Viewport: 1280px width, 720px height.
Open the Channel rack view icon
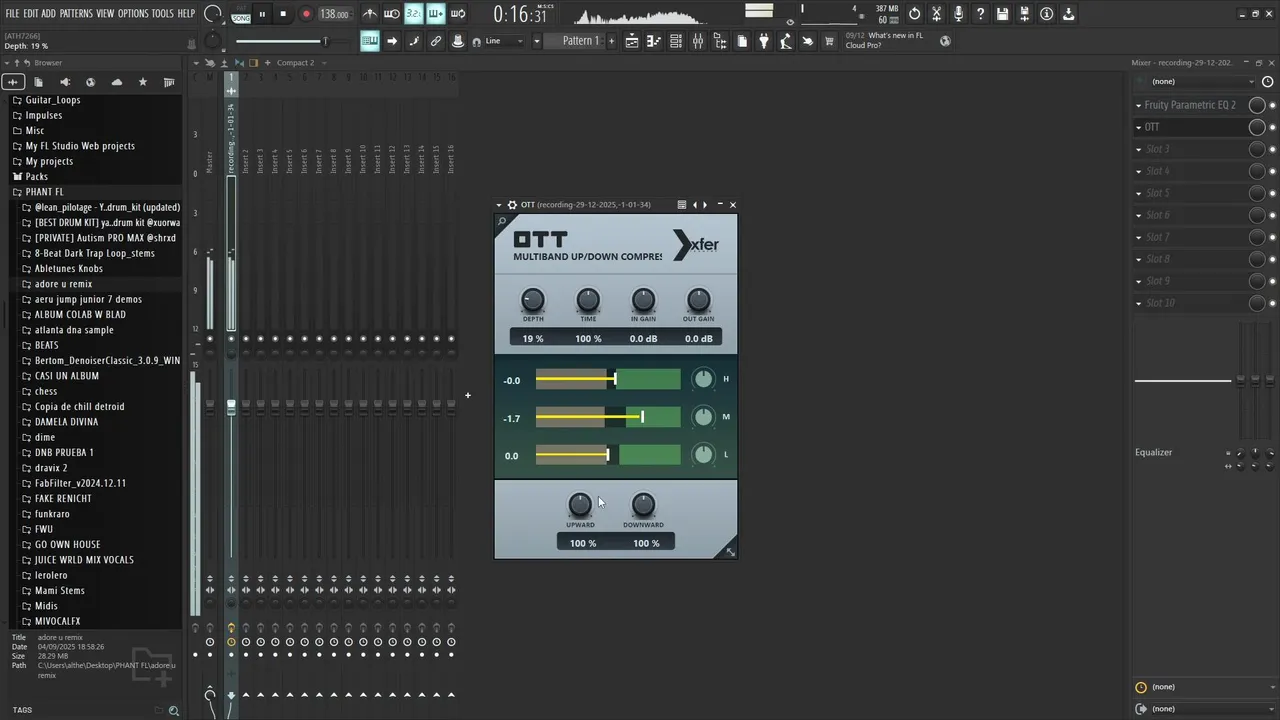pos(676,41)
